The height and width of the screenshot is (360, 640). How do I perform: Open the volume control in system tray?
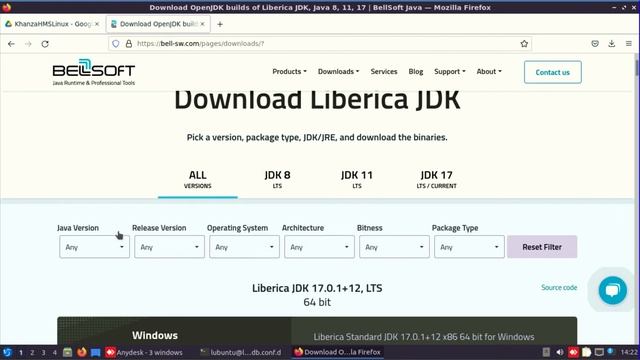pos(560,352)
